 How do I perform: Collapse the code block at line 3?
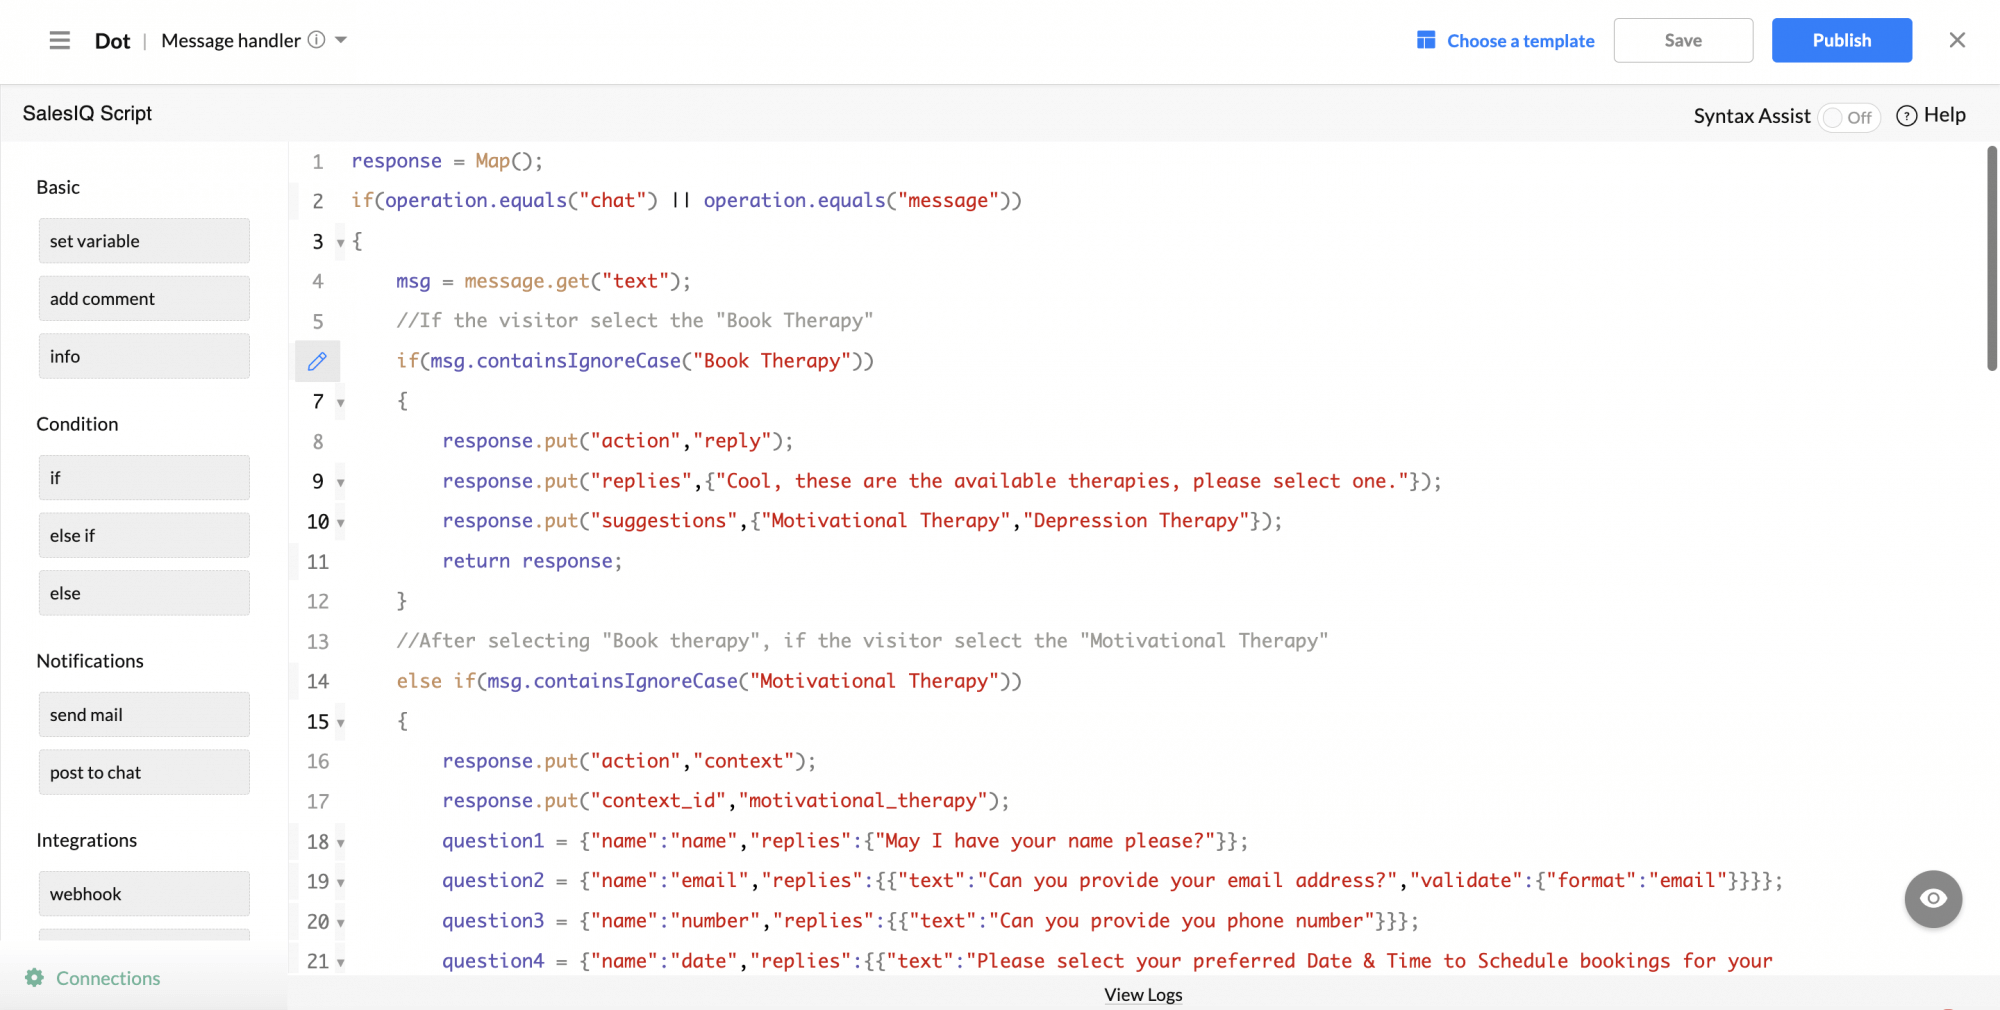(340, 243)
